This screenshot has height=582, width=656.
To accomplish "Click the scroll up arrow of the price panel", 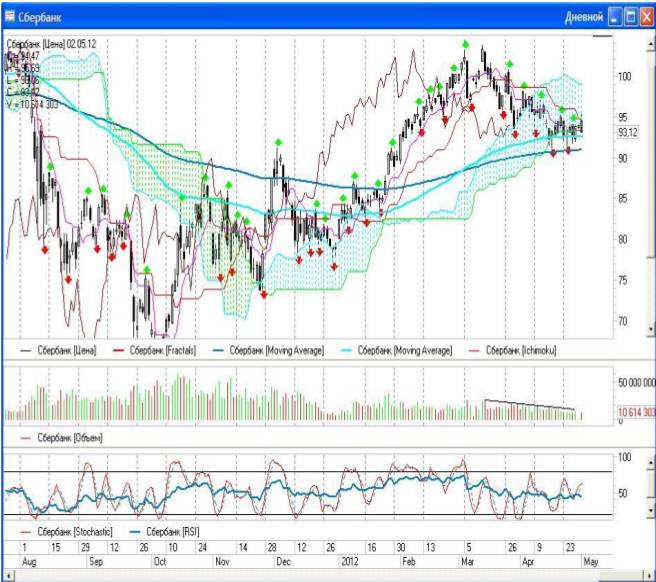I will tap(651, 44).
